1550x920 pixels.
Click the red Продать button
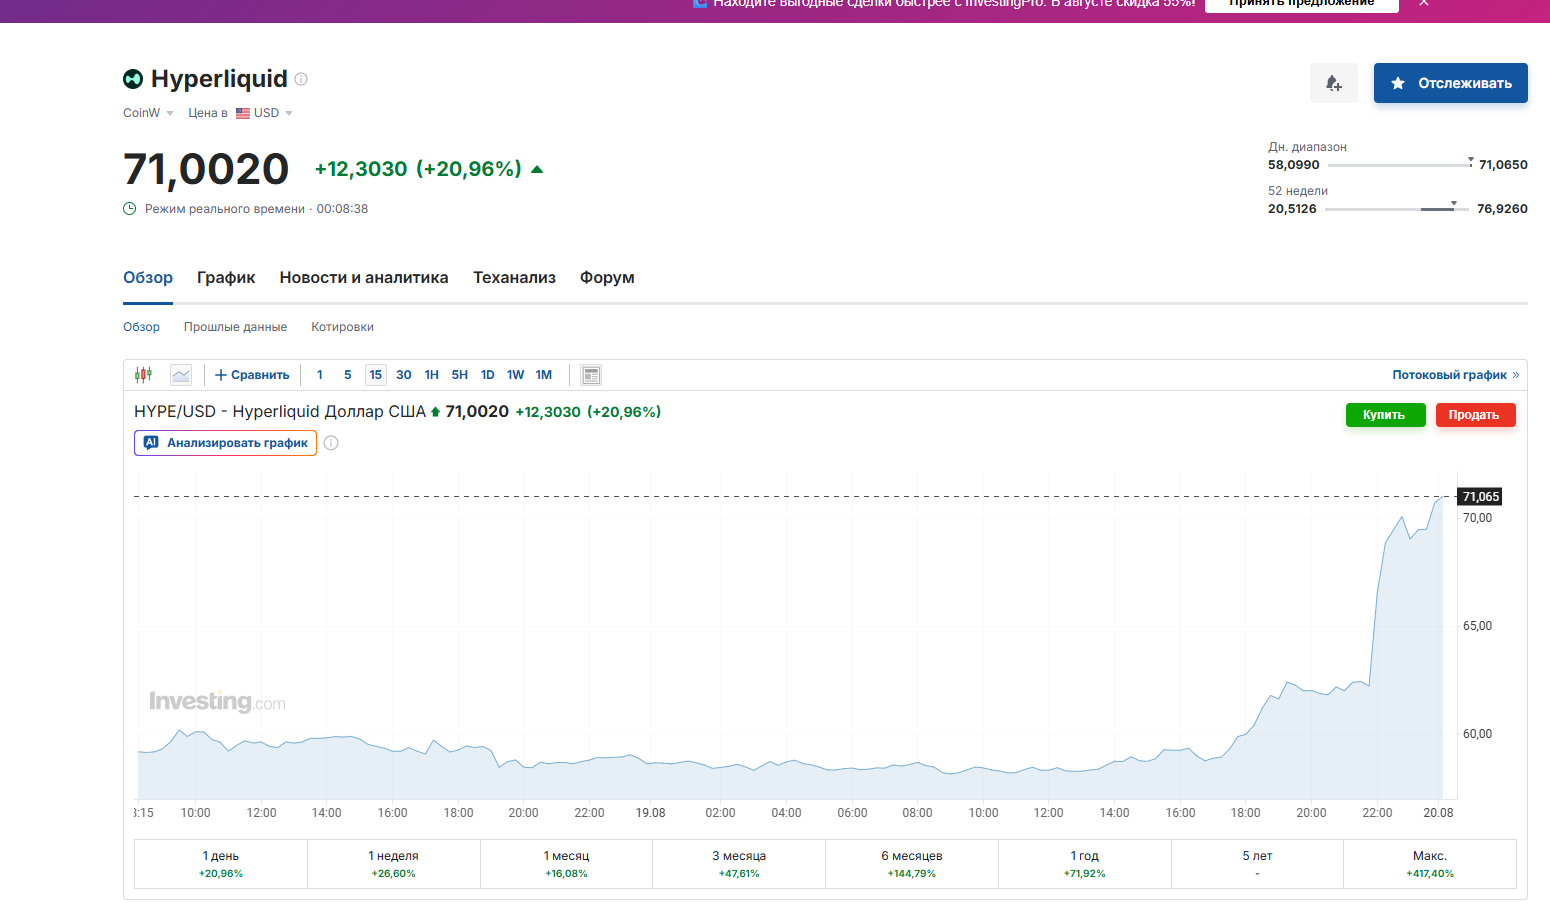tap(1475, 415)
